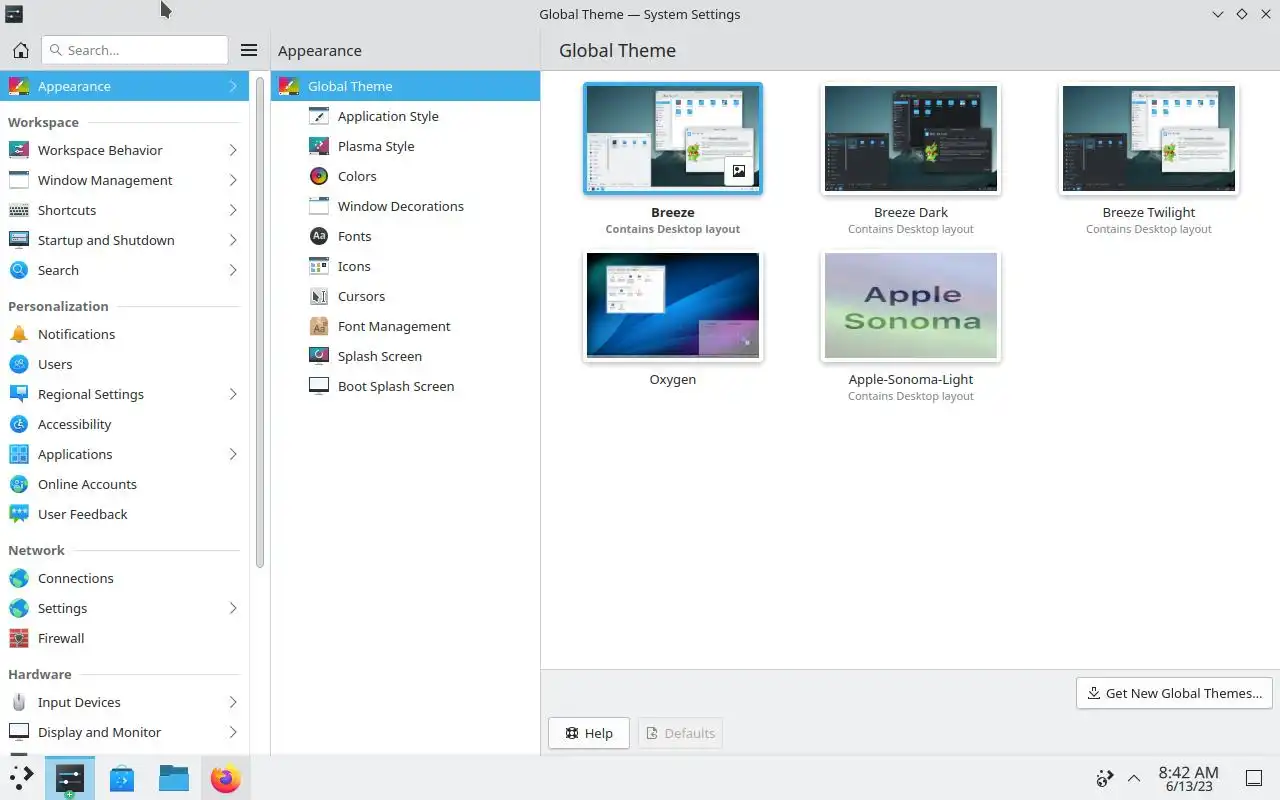Click the Help button

coord(589,733)
